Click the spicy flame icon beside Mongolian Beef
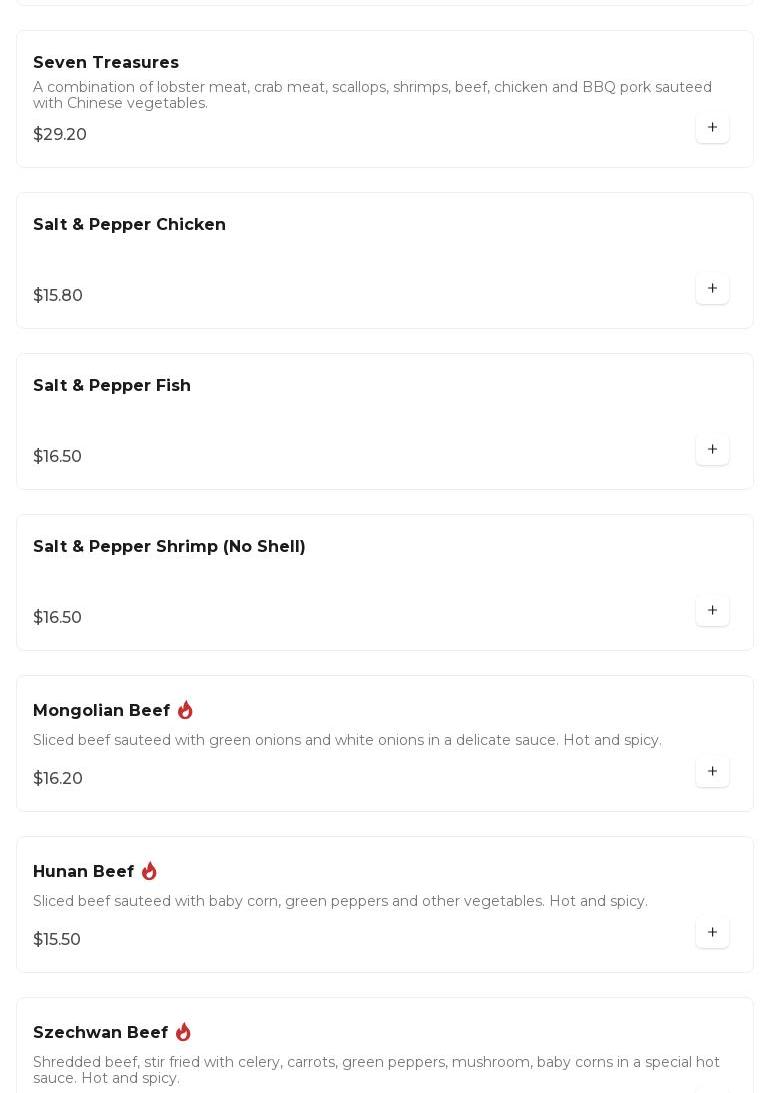 tap(185, 710)
